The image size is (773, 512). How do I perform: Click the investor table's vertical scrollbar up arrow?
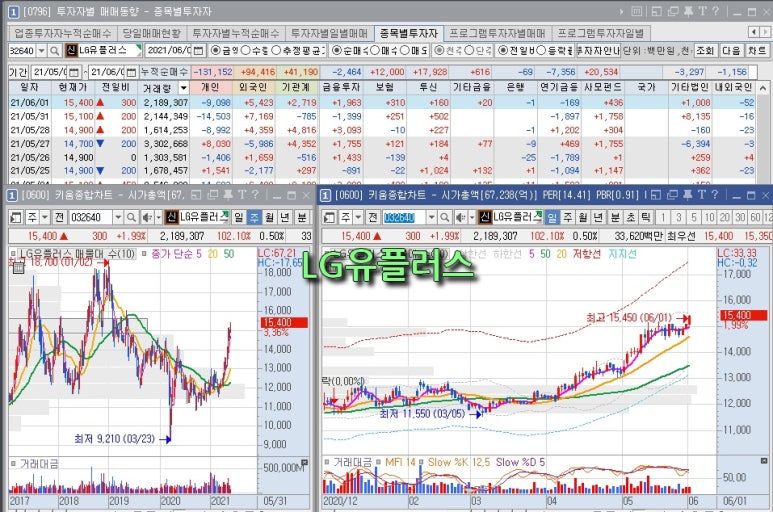pyautogui.click(x=763, y=88)
